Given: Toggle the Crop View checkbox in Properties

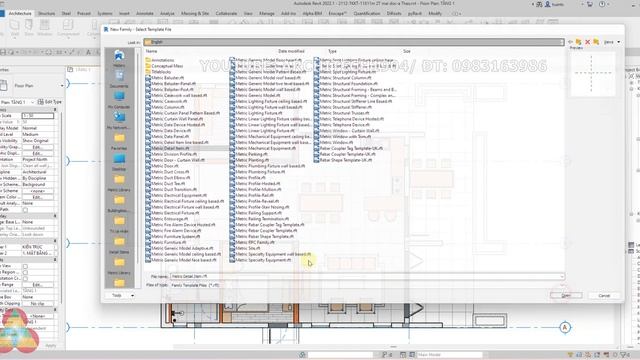Looking at the screenshot, I should coord(25,266).
